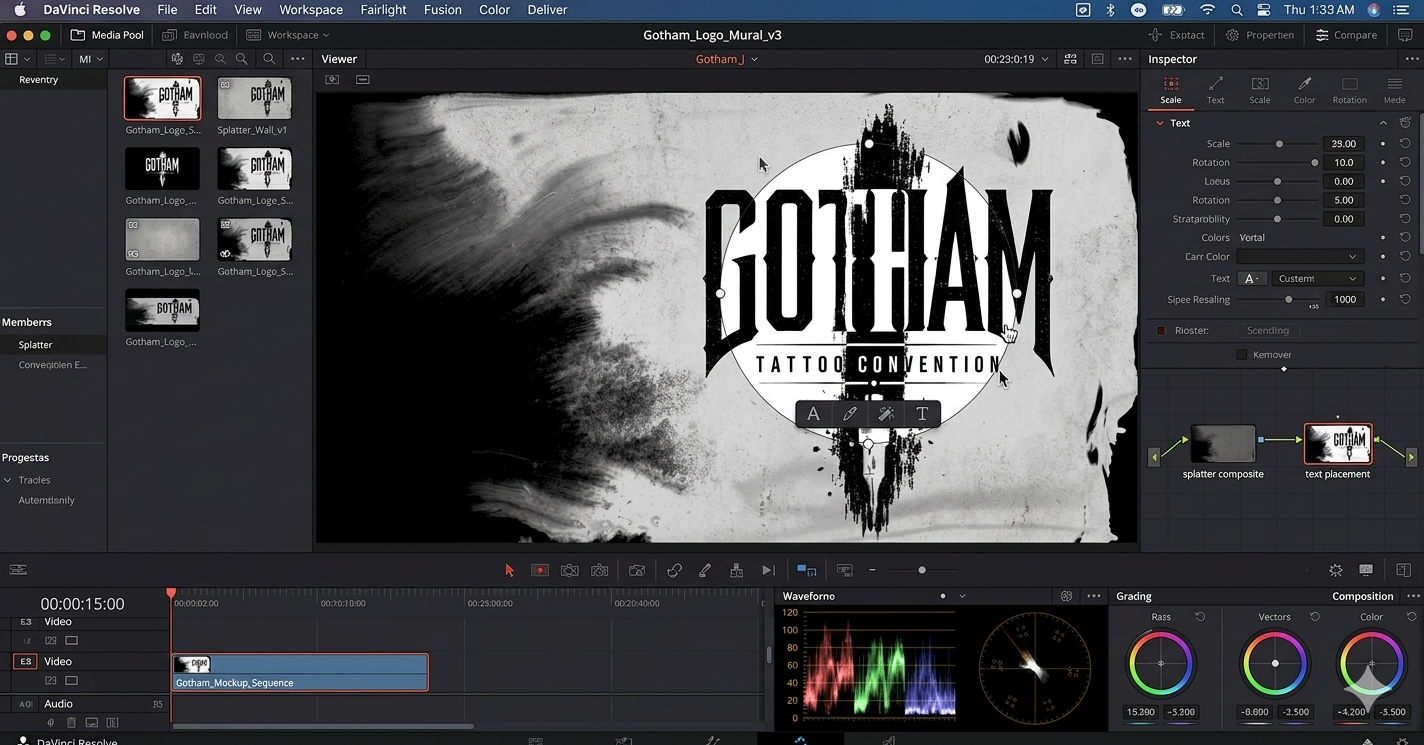Open Spotlight search in macOS menu bar
The width and height of the screenshot is (1424, 745).
1237,10
